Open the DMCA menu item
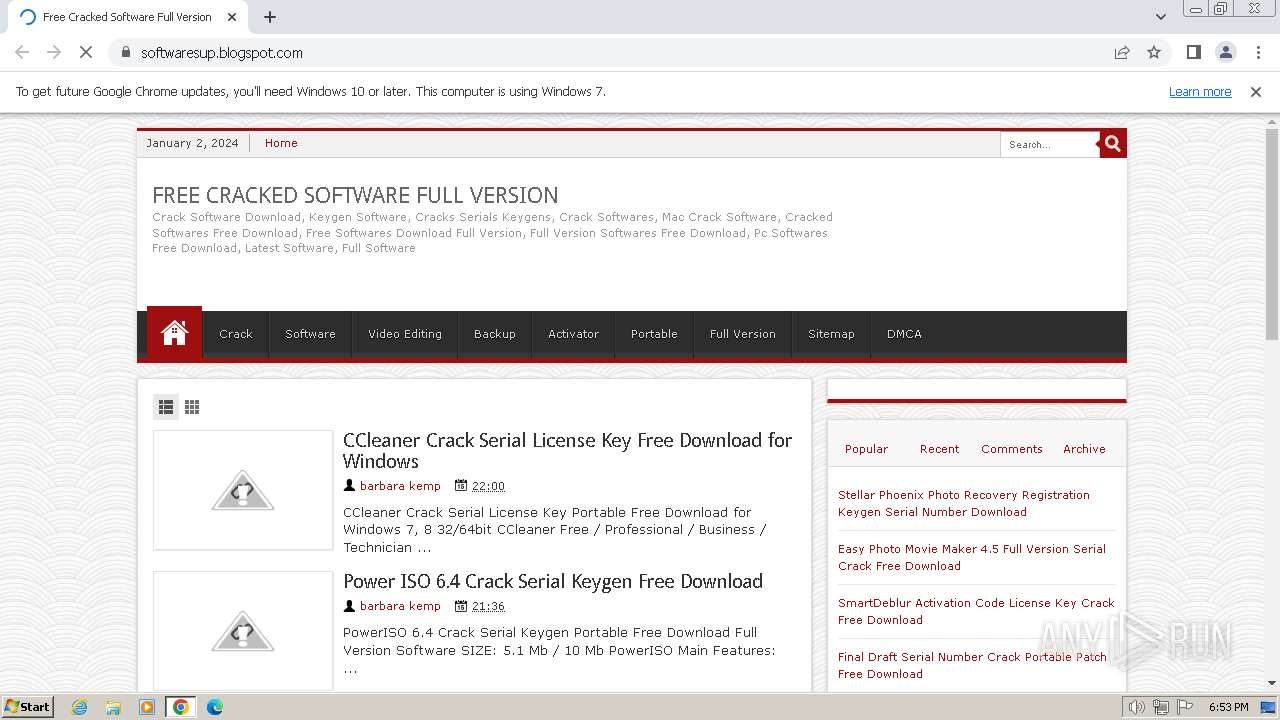Viewport: 1280px width, 720px height. tap(904, 334)
